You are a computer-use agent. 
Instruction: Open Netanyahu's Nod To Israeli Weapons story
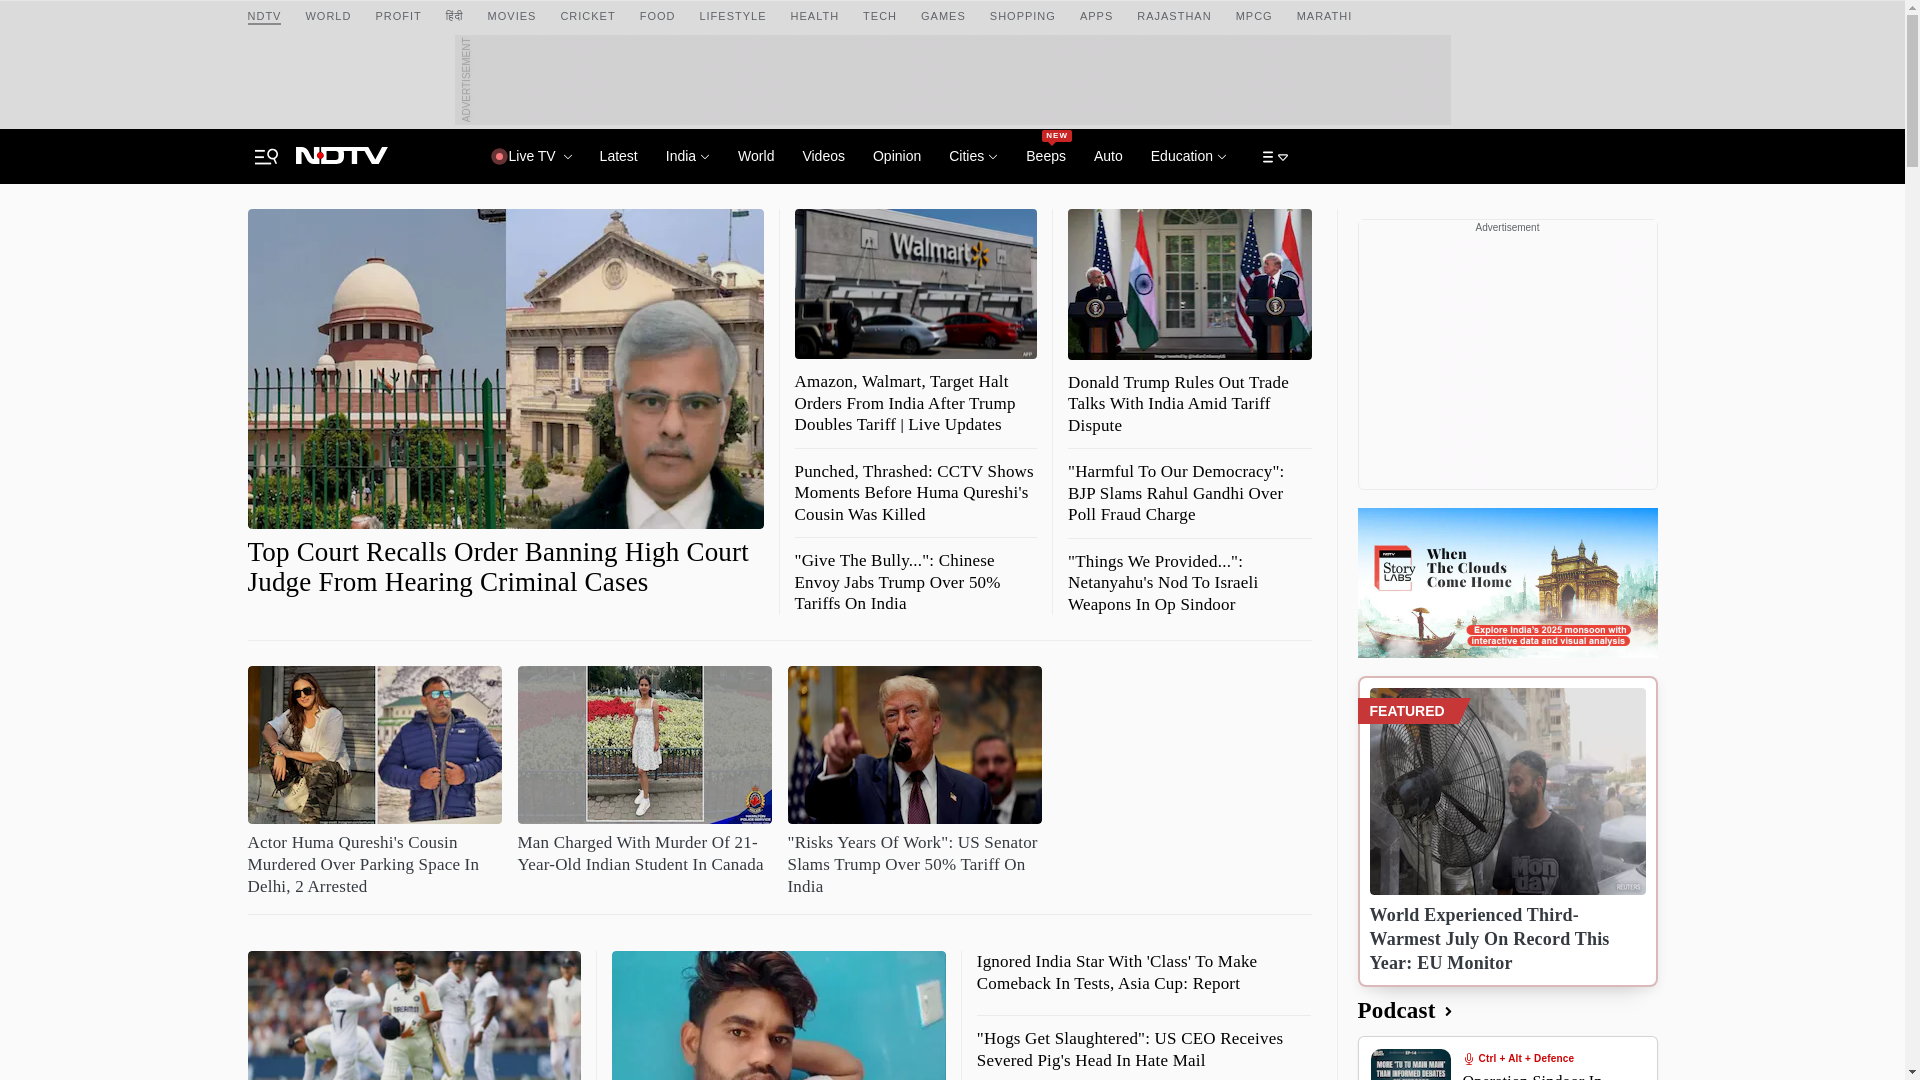point(1162,583)
